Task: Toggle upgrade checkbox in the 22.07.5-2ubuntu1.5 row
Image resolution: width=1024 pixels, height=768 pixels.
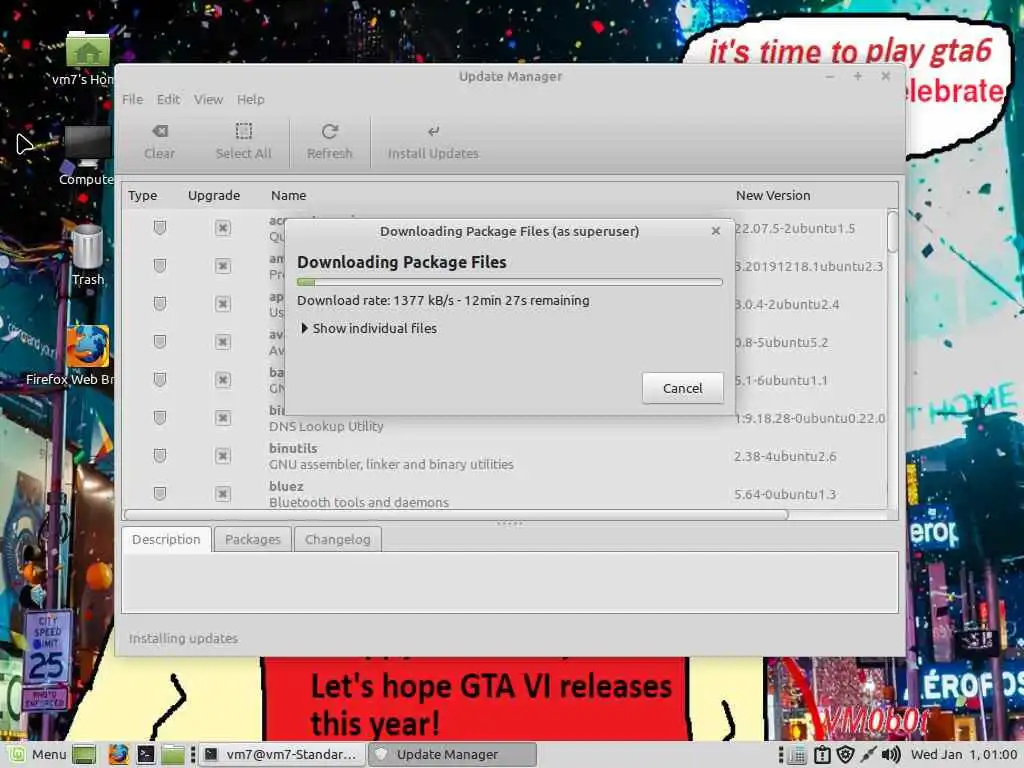Action: [223, 228]
